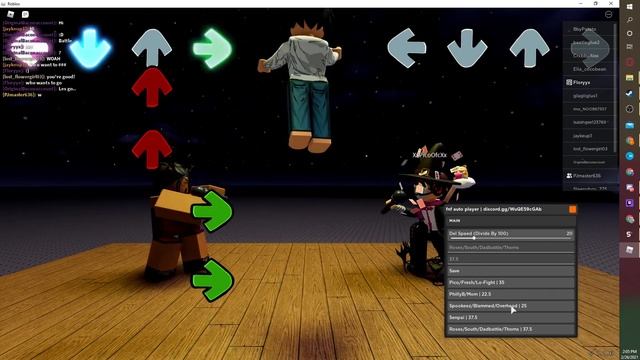This screenshot has width=640, height=360.
Task: Click the opponent-side grey up arrow, left of the player list
Action: point(529,48)
